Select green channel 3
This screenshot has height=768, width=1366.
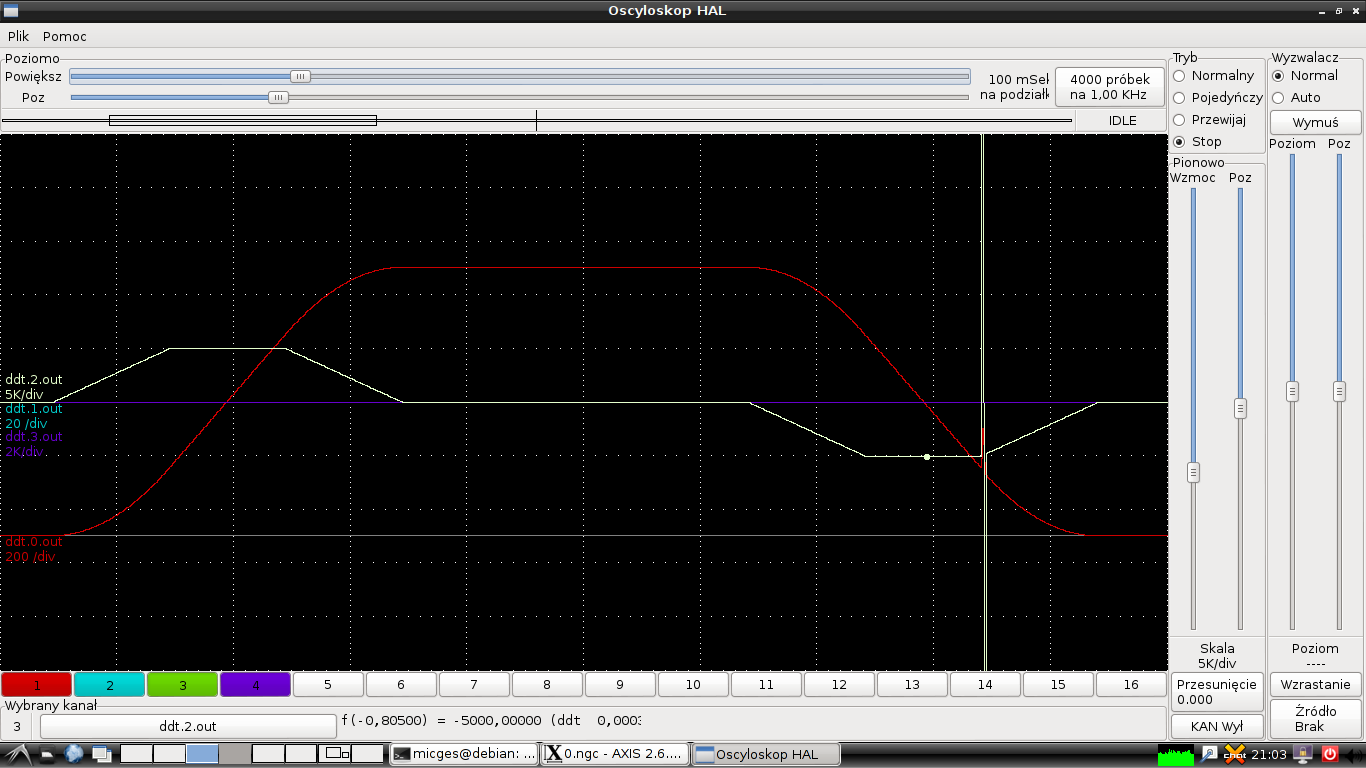183,685
